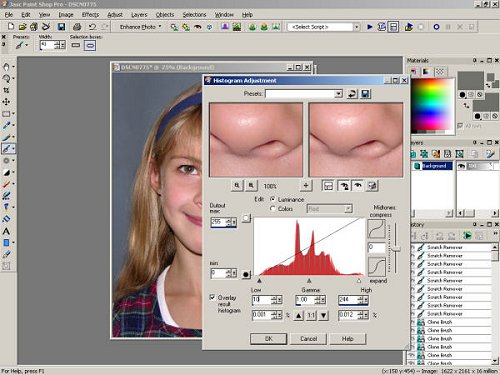Open the Layers menu

pos(139,14)
